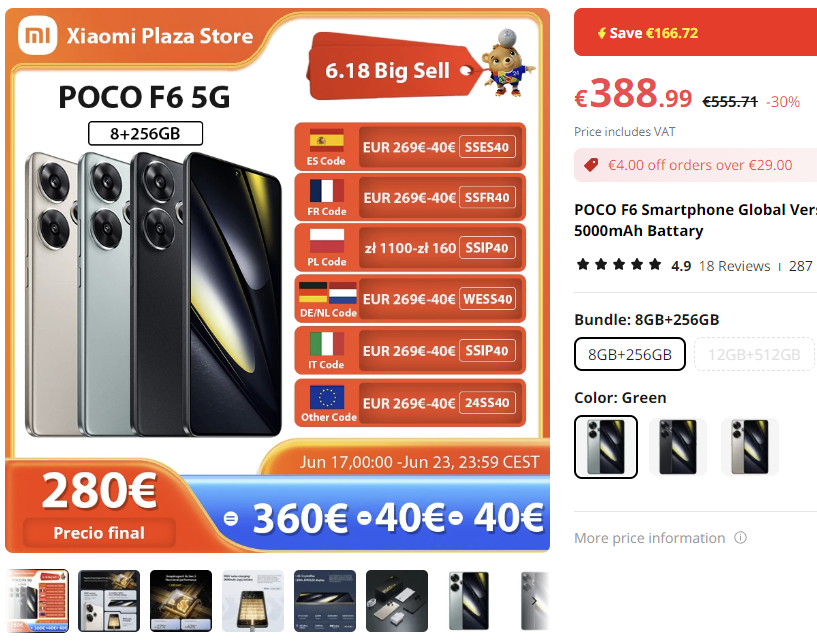Choose the Titanium silver color phone swatch
Image resolution: width=817 pixels, height=642 pixels.
coord(749,447)
